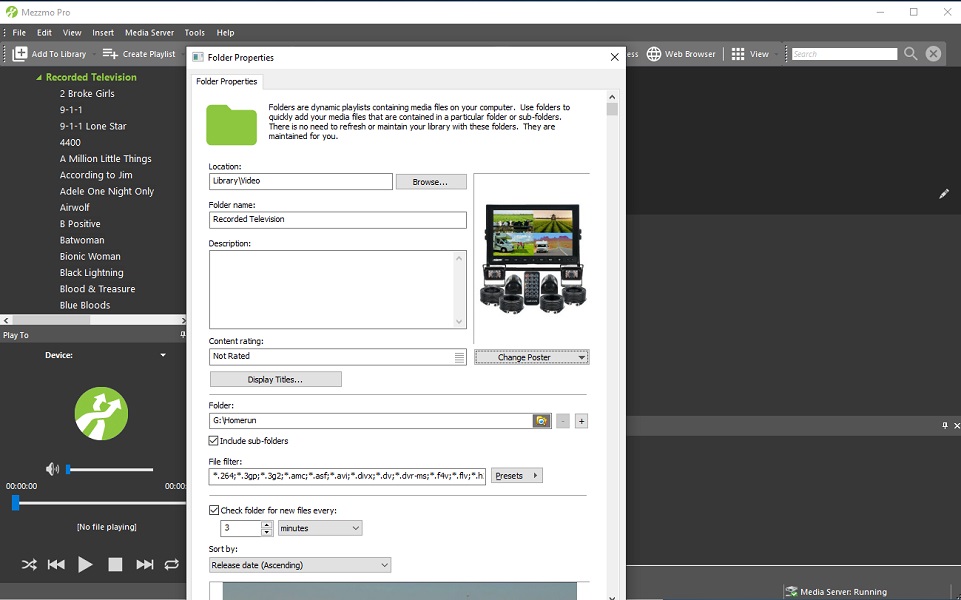Open the Change Poster dropdown
The height and width of the screenshot is (600, 961).
[531, 357]
